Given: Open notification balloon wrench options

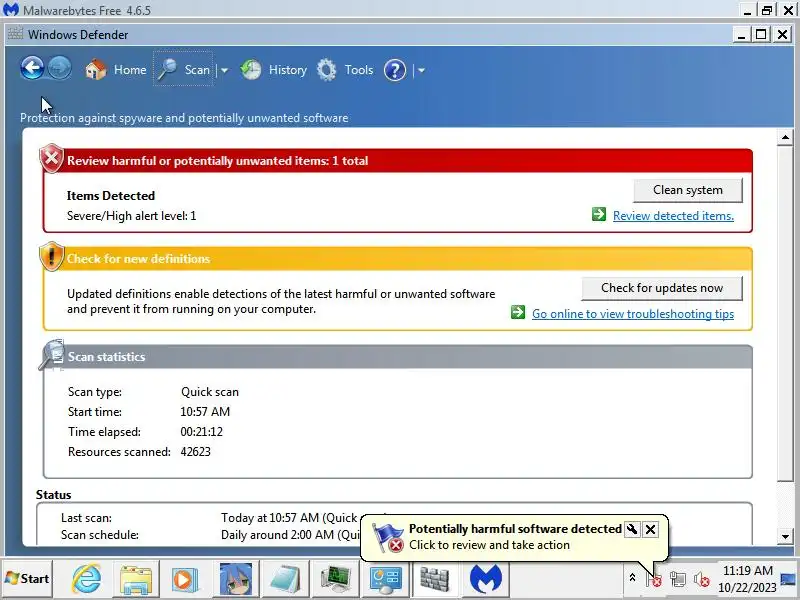Looking at the screenshot, I should (x=632, y=530).
